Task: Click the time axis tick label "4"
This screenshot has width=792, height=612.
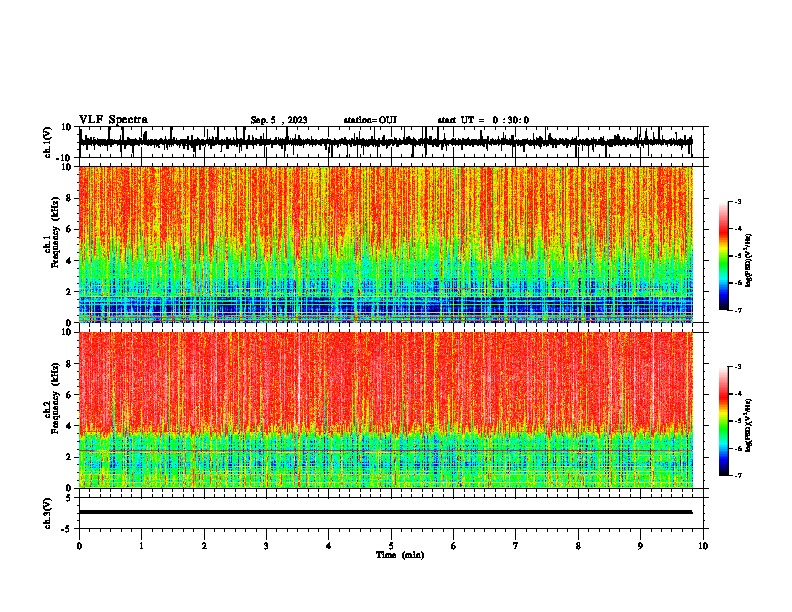Action: click(x=329, y=546)
